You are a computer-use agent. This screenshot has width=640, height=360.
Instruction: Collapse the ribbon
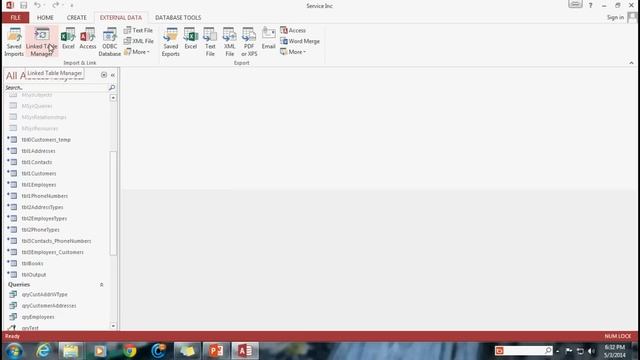tap(631, 63)
